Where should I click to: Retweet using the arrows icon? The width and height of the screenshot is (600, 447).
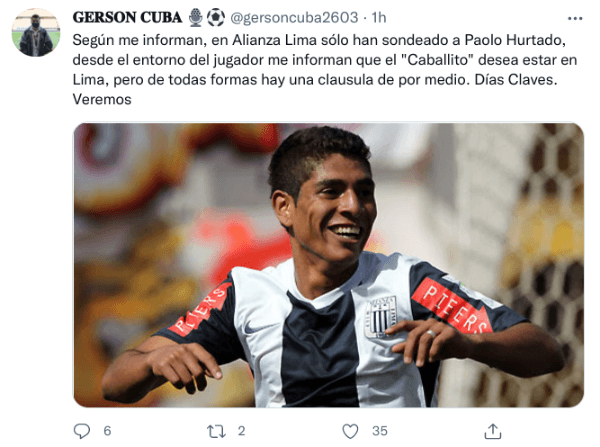click(216, 431)
